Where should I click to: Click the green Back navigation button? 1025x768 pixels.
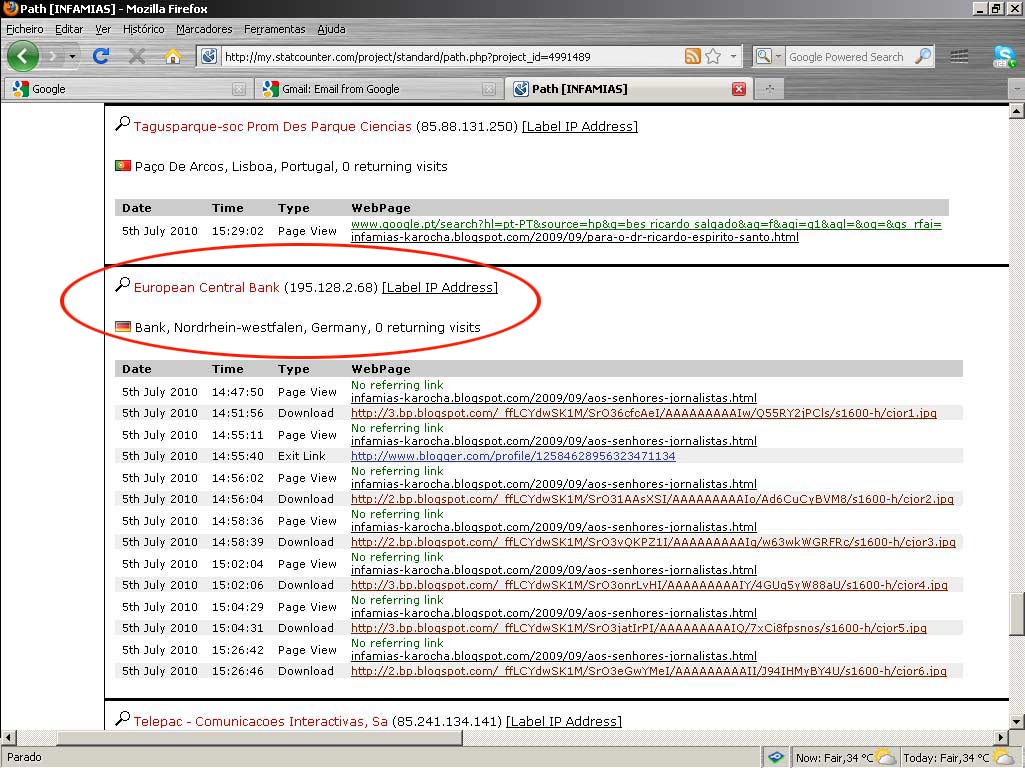tap(23, 56)
